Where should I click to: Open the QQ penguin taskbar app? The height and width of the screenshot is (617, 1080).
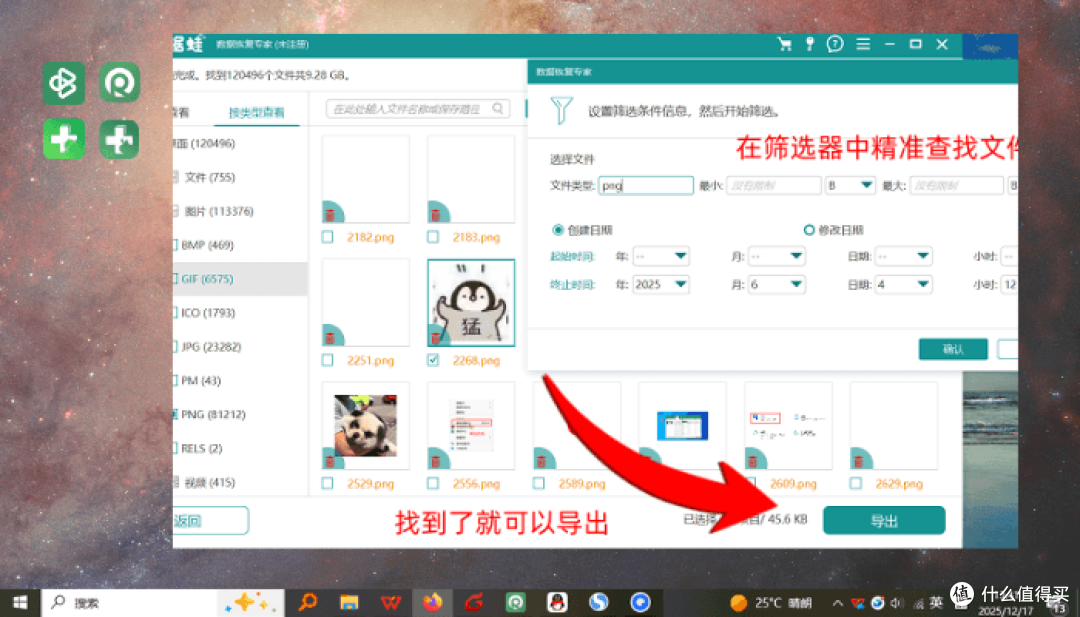[x=557, y=603]
